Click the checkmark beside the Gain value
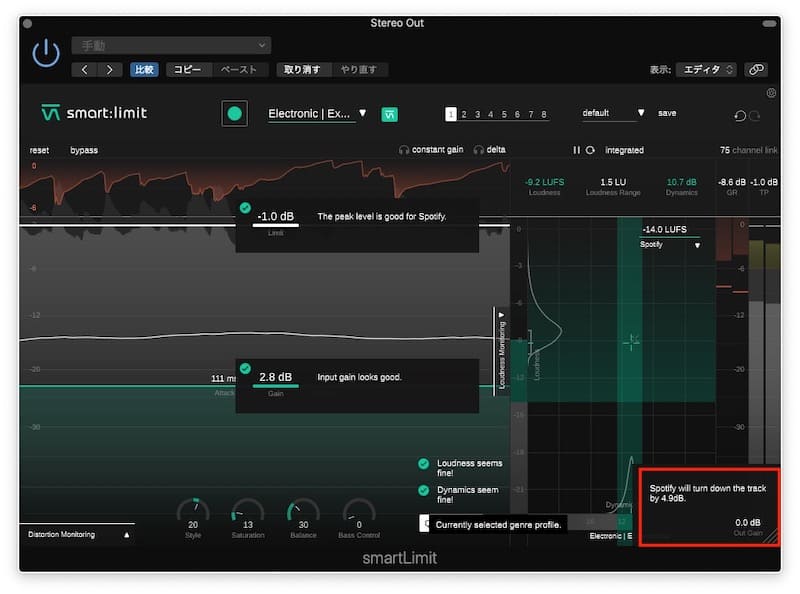This screenshot has width=800, height=594. click(x=245, y=368)
